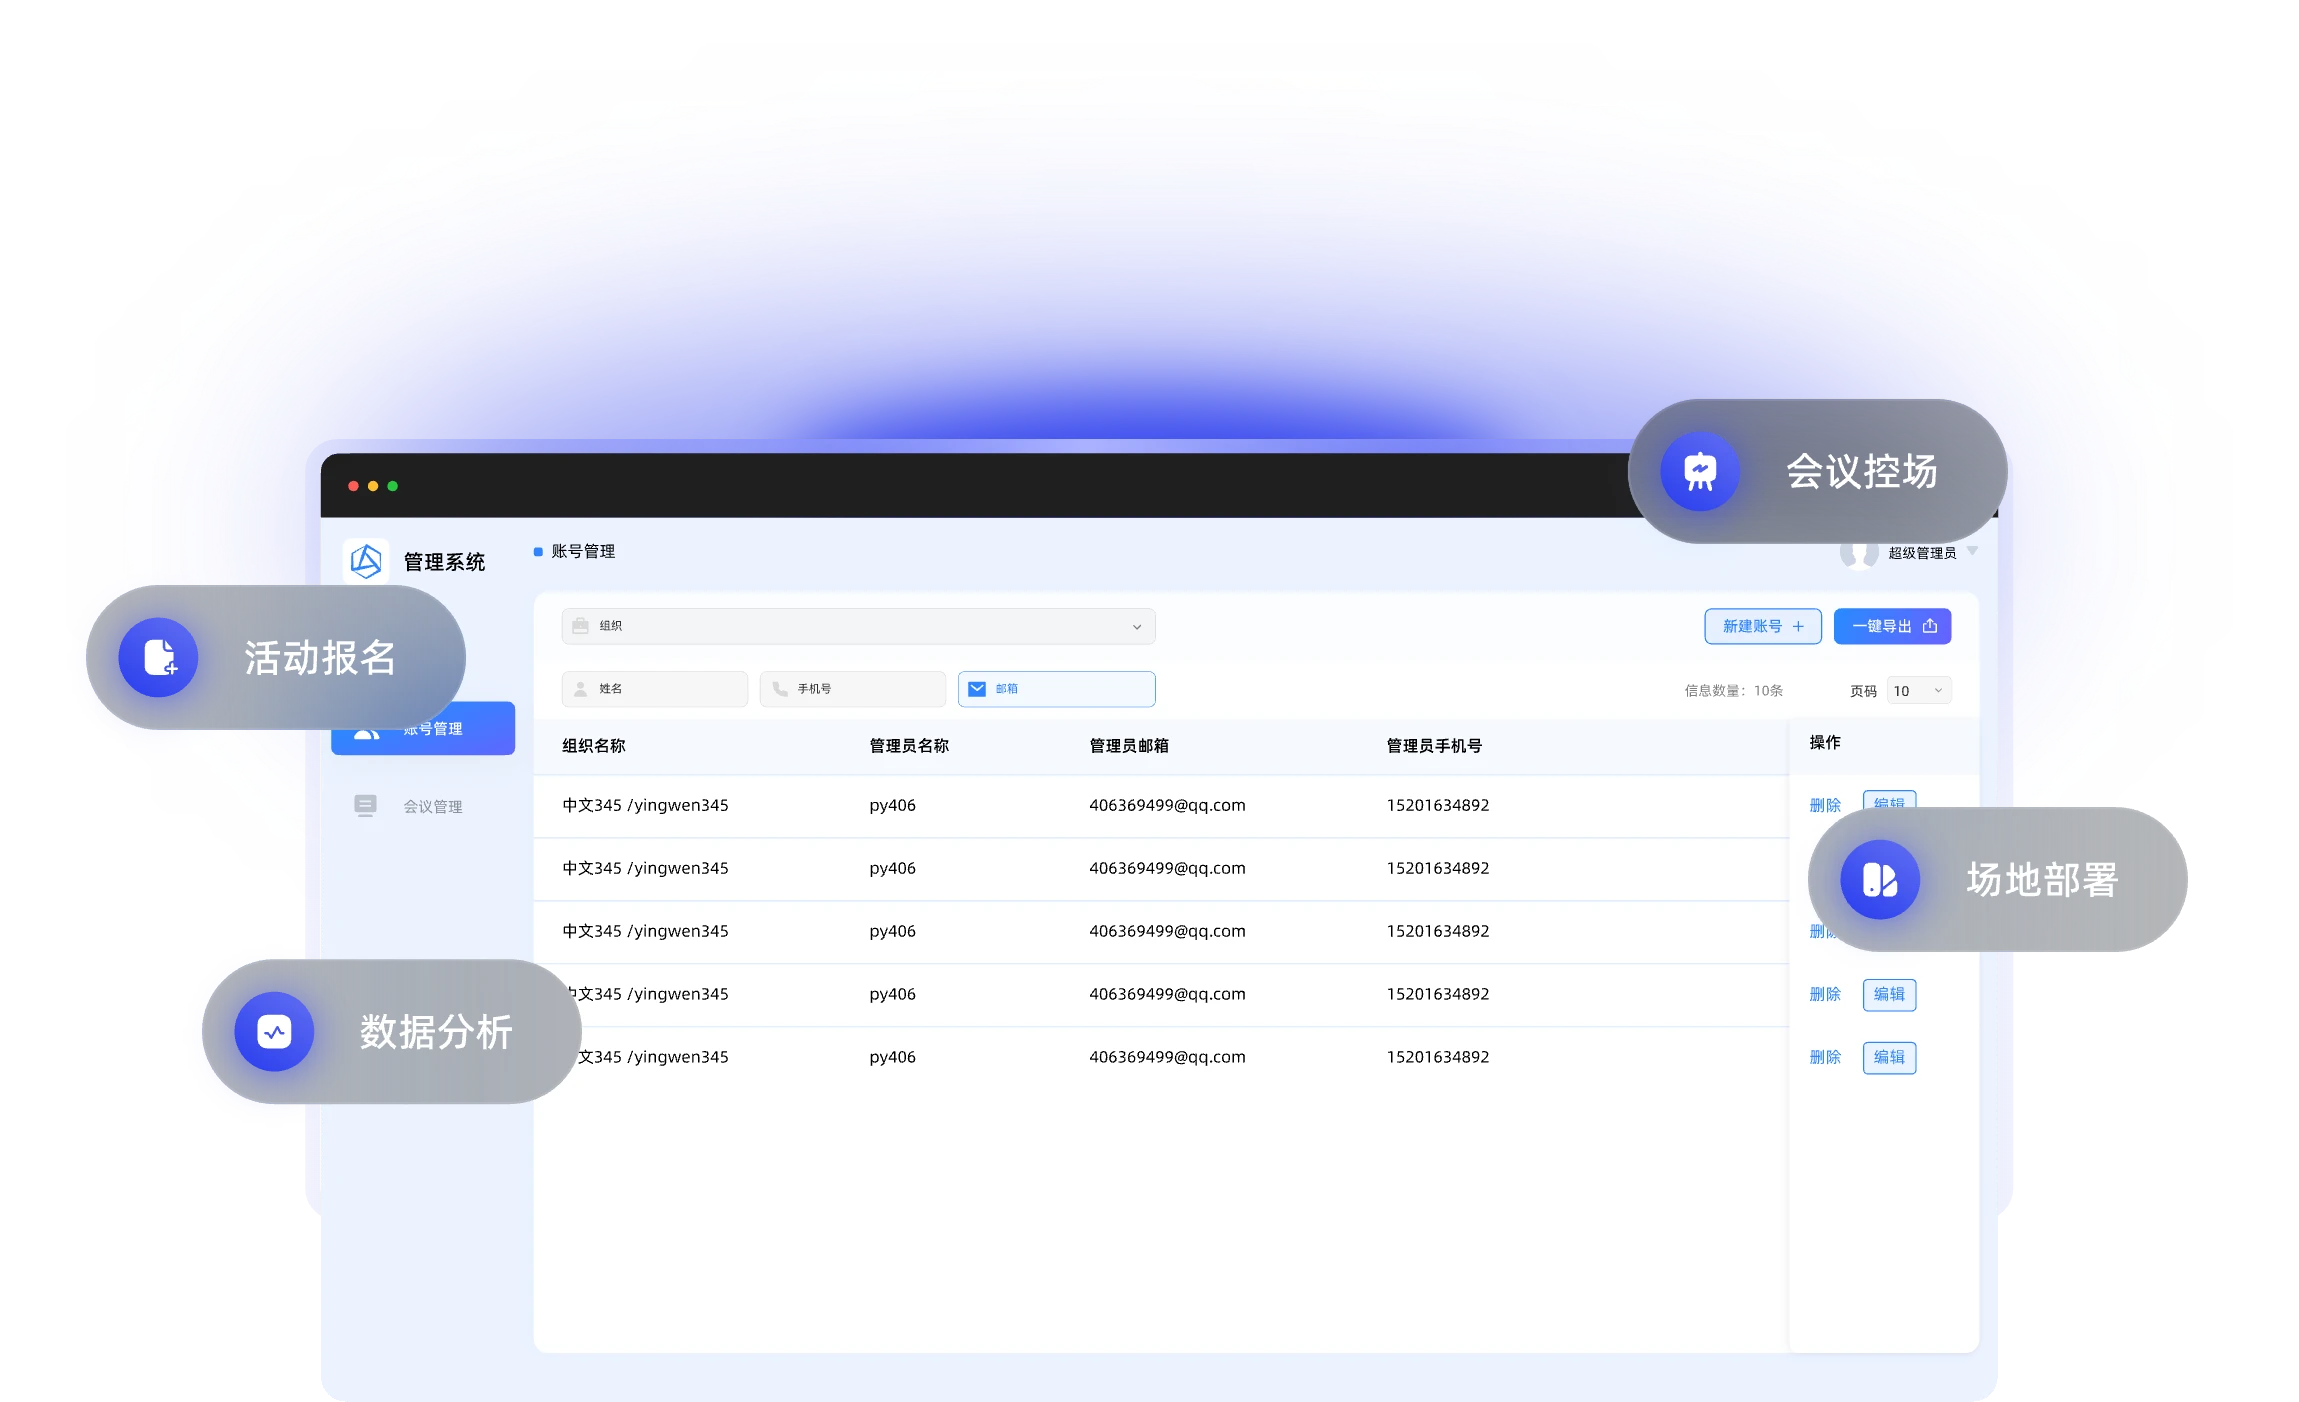Click the 场地部署 venue deployment icon
The height and width of the screenshot is (1402, 2299).
pyautogui.click(x=1880, y=880)
